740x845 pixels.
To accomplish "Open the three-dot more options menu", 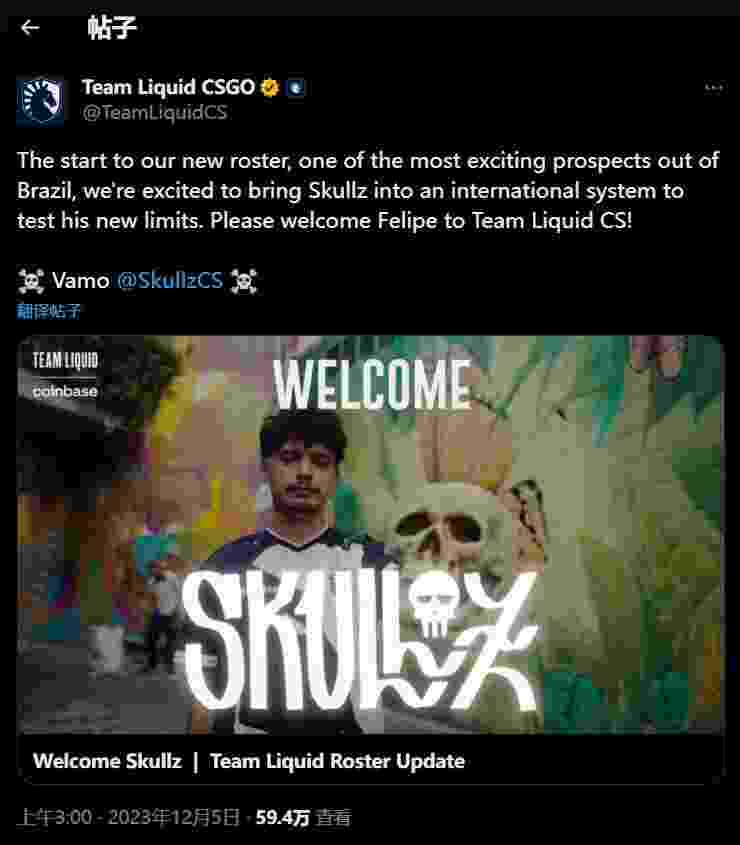I will 714,87.
